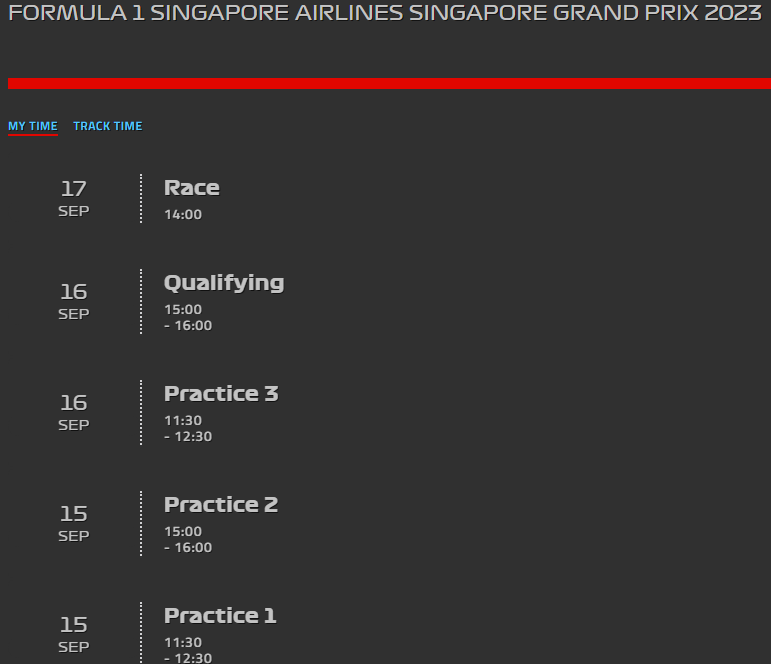The width and height of the screenshot is (771, 664).
Task: Click the Qualifying time 15:00 - 16:00
Action: [188, 317]
